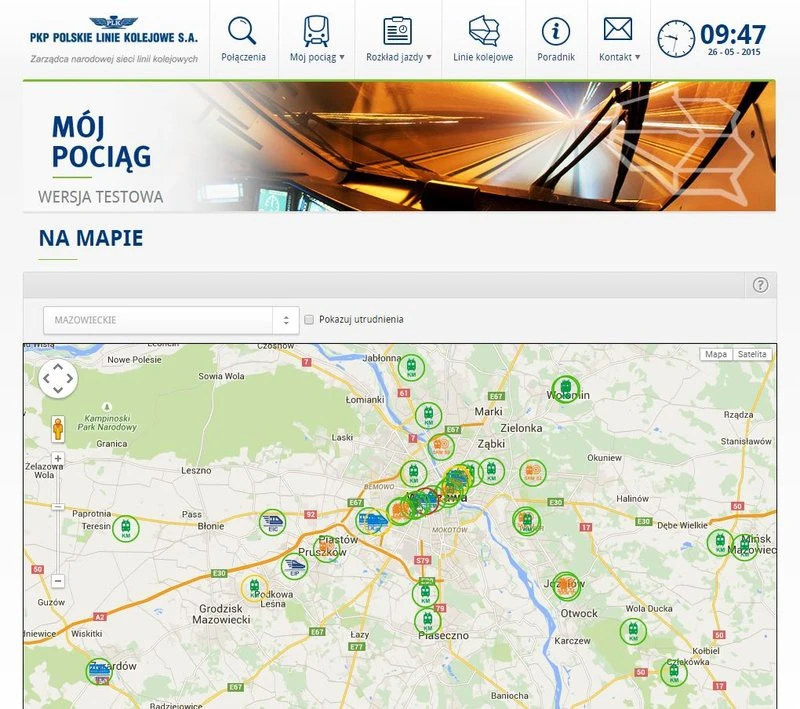Click the analog clock icon
Image resolution: width=800 pixels, height=709 pixels.
(676, 39)
